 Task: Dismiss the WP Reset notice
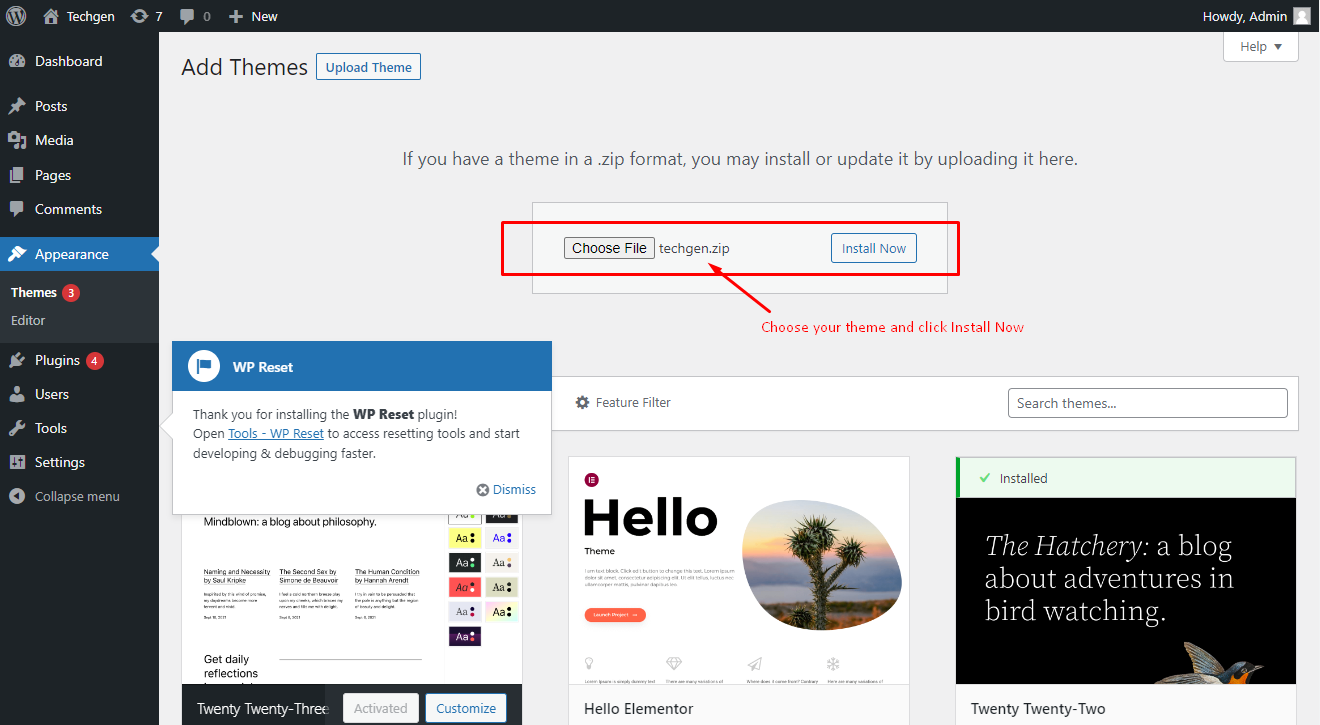pyautogui.click(x=506, y=490)
